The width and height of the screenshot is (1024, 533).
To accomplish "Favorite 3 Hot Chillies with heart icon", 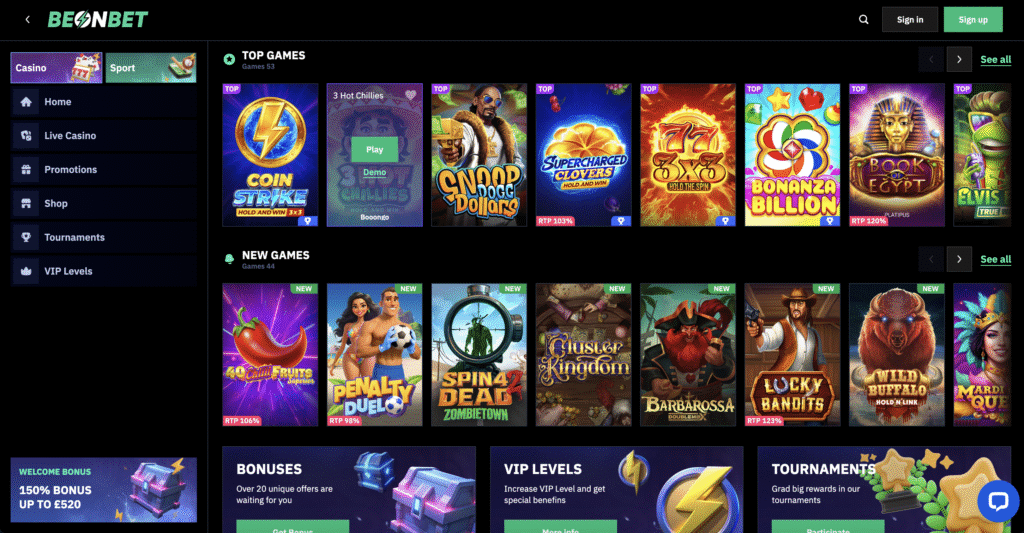I will point(411,95).
